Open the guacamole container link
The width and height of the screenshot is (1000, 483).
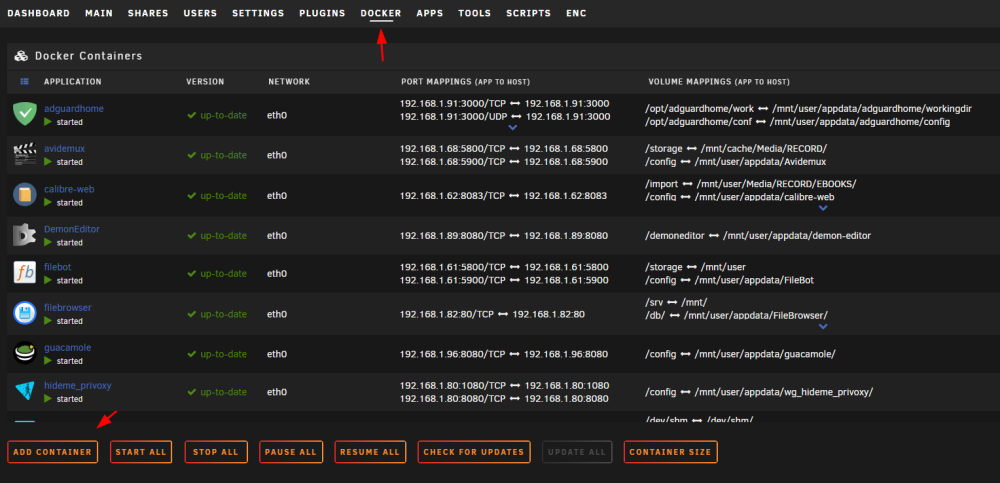coord(68,348)
